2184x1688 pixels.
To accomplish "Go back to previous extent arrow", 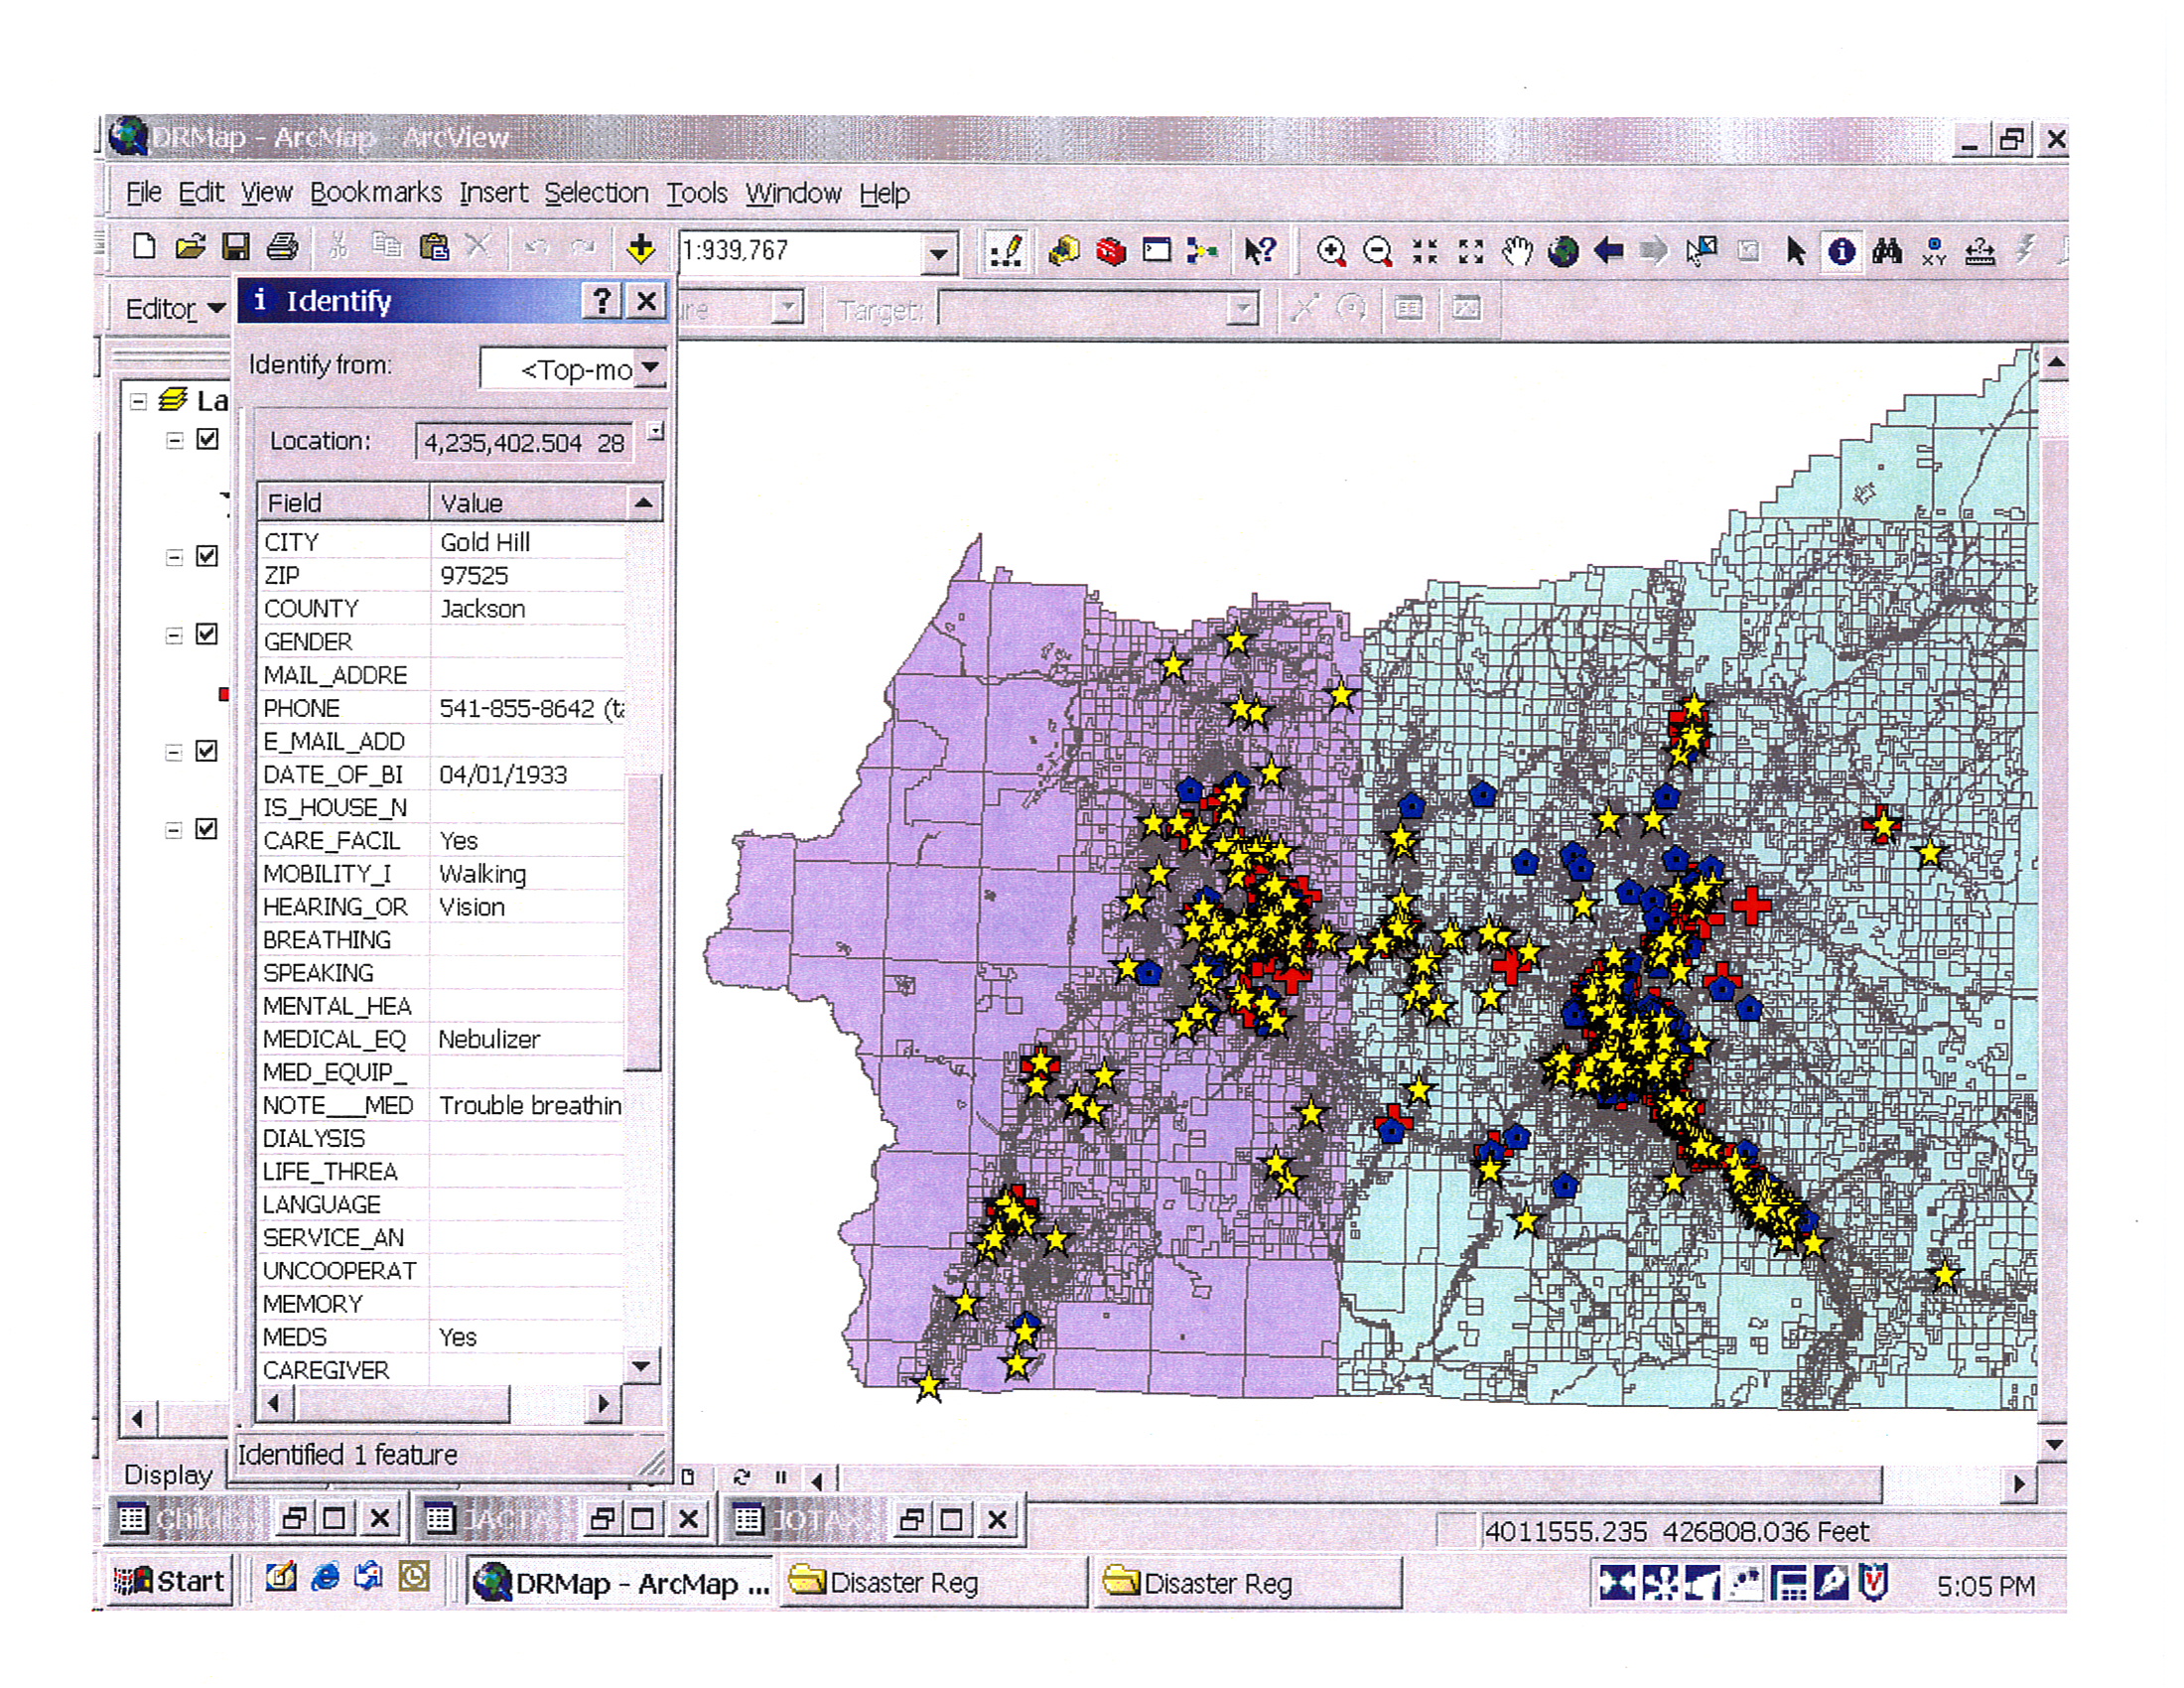I will pos(1608,251).
